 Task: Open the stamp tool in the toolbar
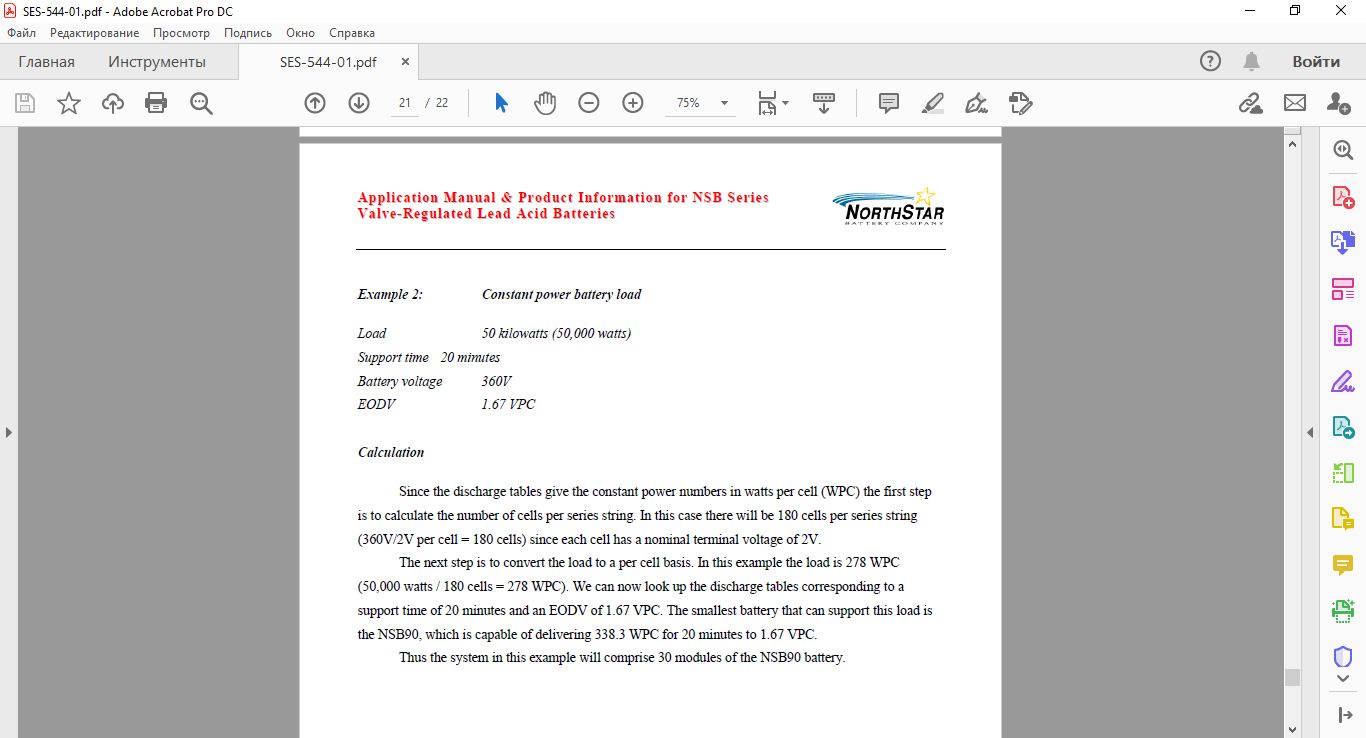point(1021,103)
